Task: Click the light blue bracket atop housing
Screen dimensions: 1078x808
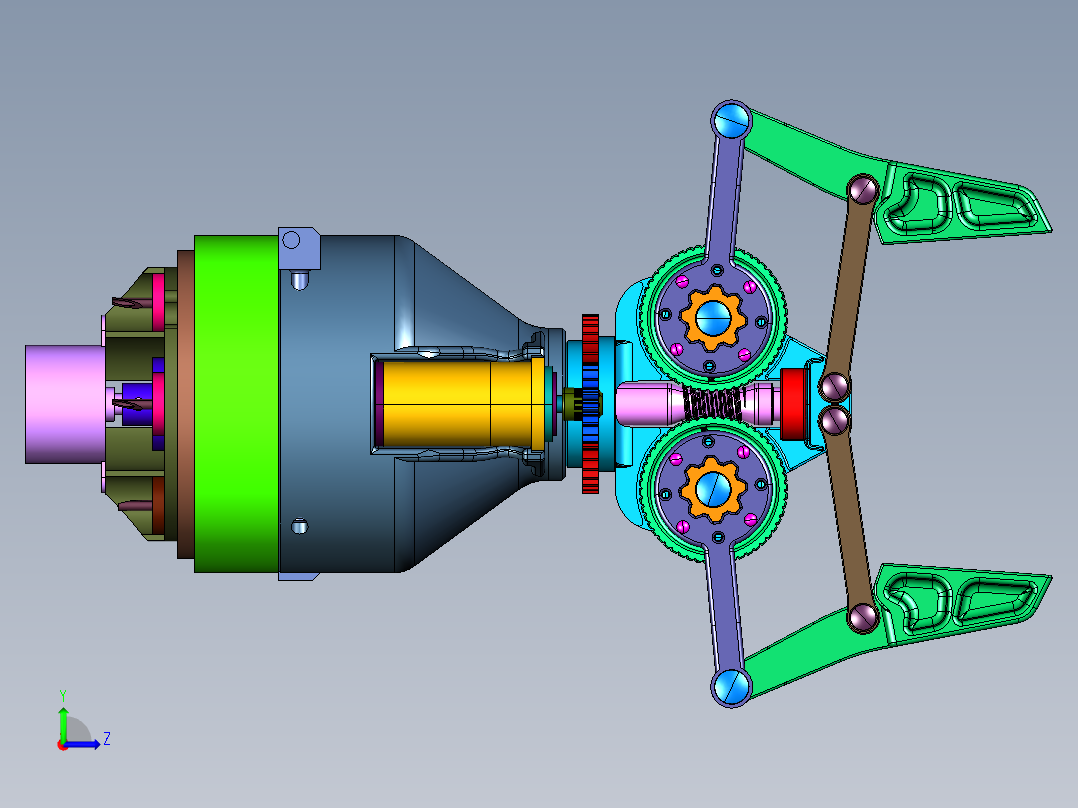Action: pyautogui.click(x=299, y=248)
